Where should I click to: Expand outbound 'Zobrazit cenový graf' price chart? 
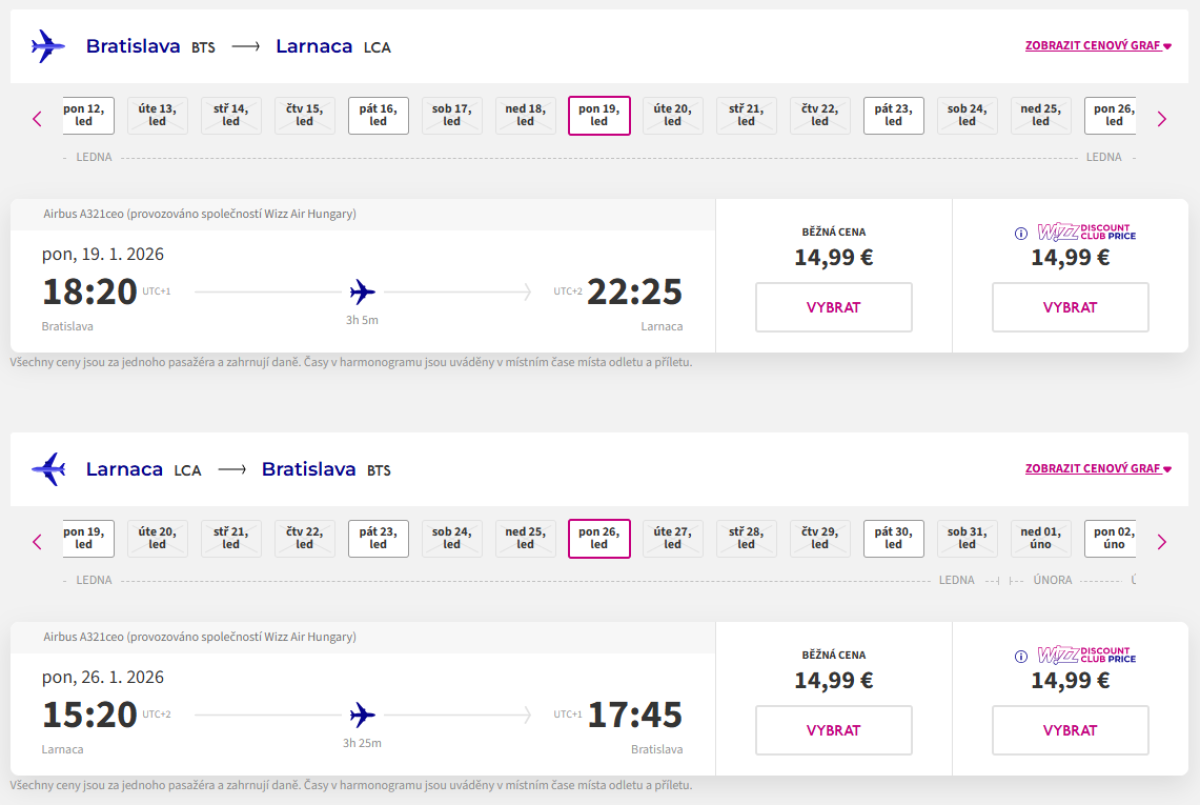pyautogui.click(x=1097, y=46)
